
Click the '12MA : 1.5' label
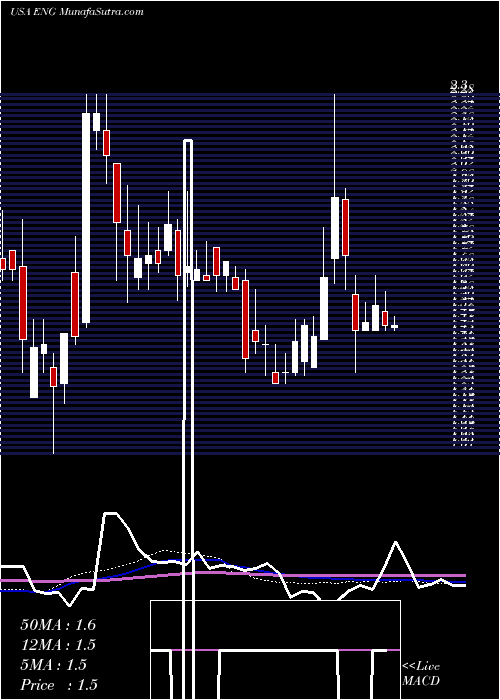click(58, 645)
